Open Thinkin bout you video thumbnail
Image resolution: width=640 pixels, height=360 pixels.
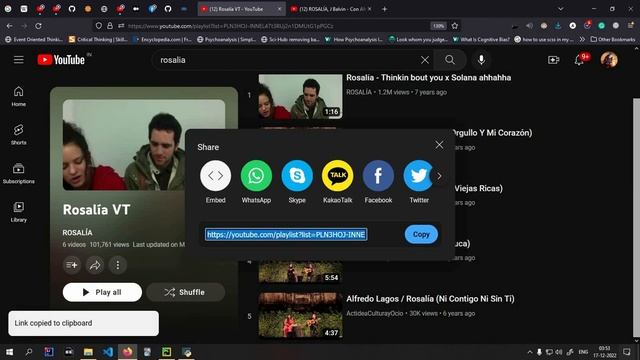tap(300, 96)
